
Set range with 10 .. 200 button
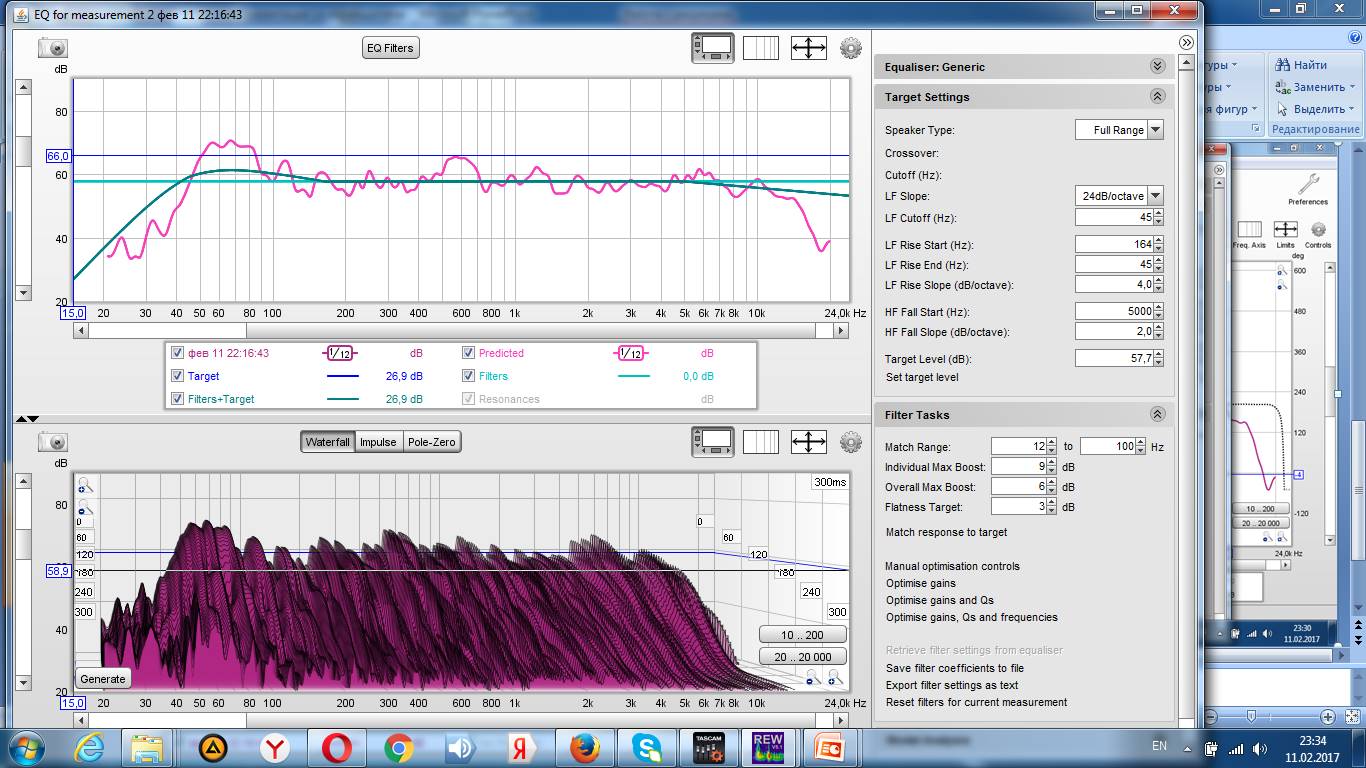[802, 635]
